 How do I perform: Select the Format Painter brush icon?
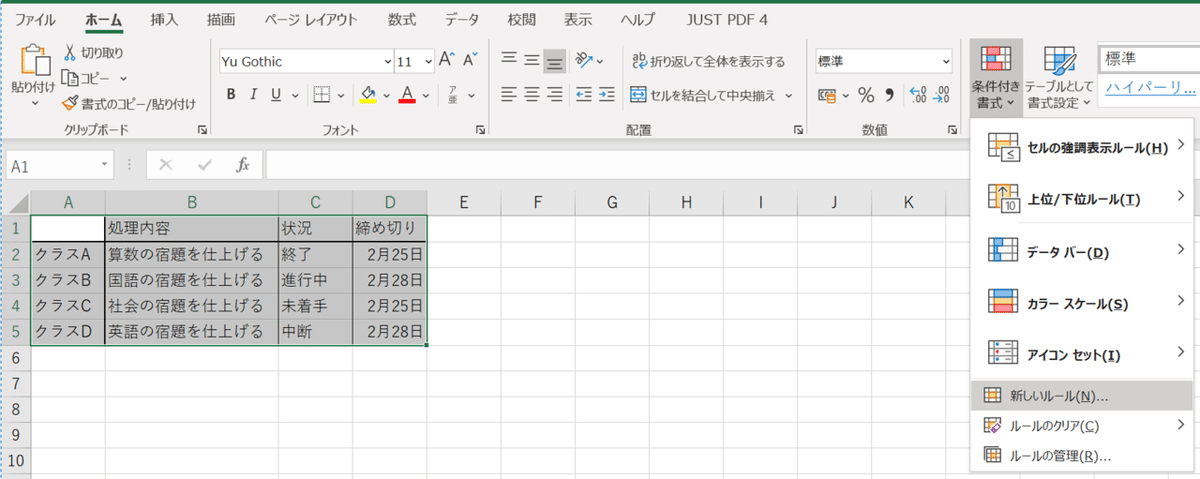[70, 103]
